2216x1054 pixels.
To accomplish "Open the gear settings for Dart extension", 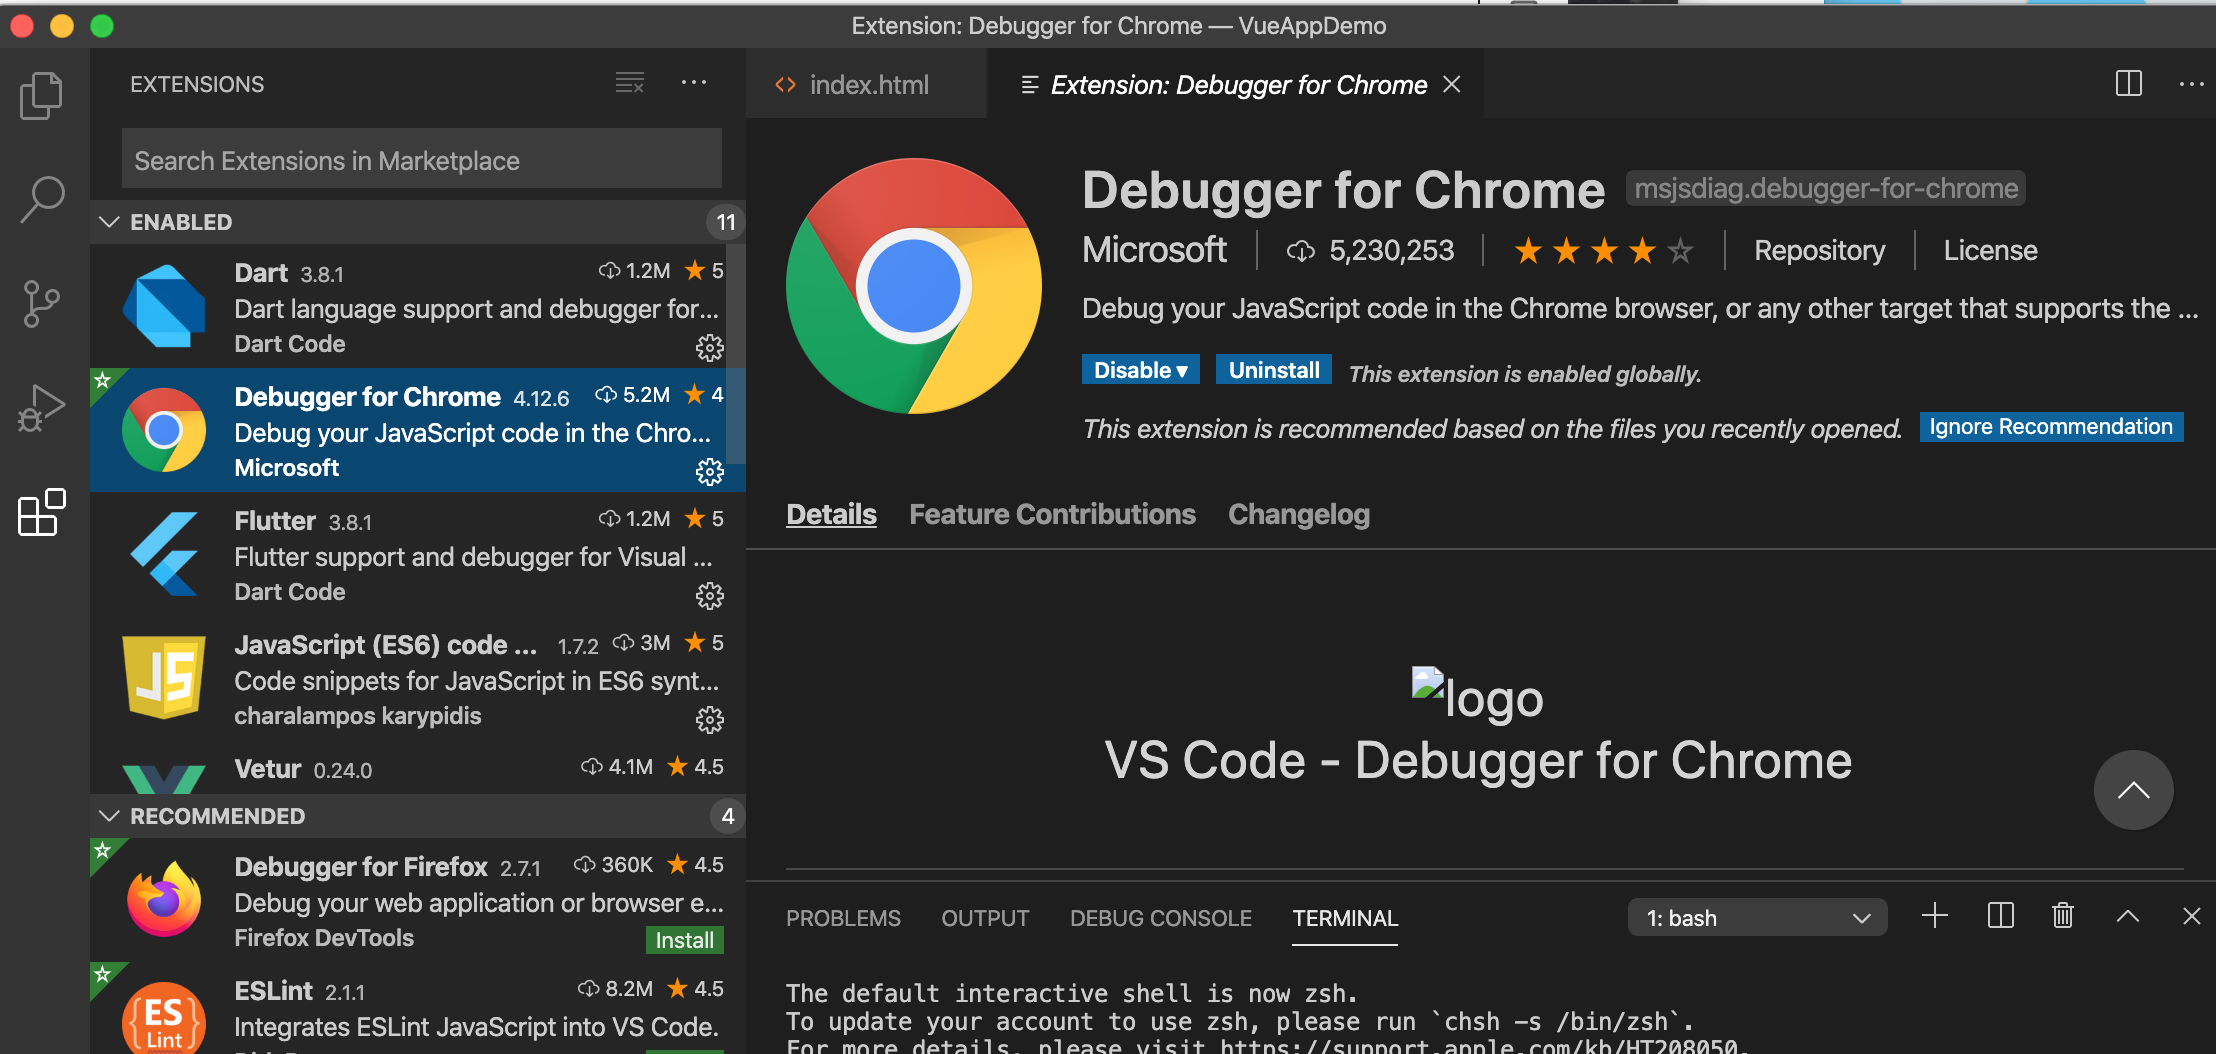I will 710,348.
